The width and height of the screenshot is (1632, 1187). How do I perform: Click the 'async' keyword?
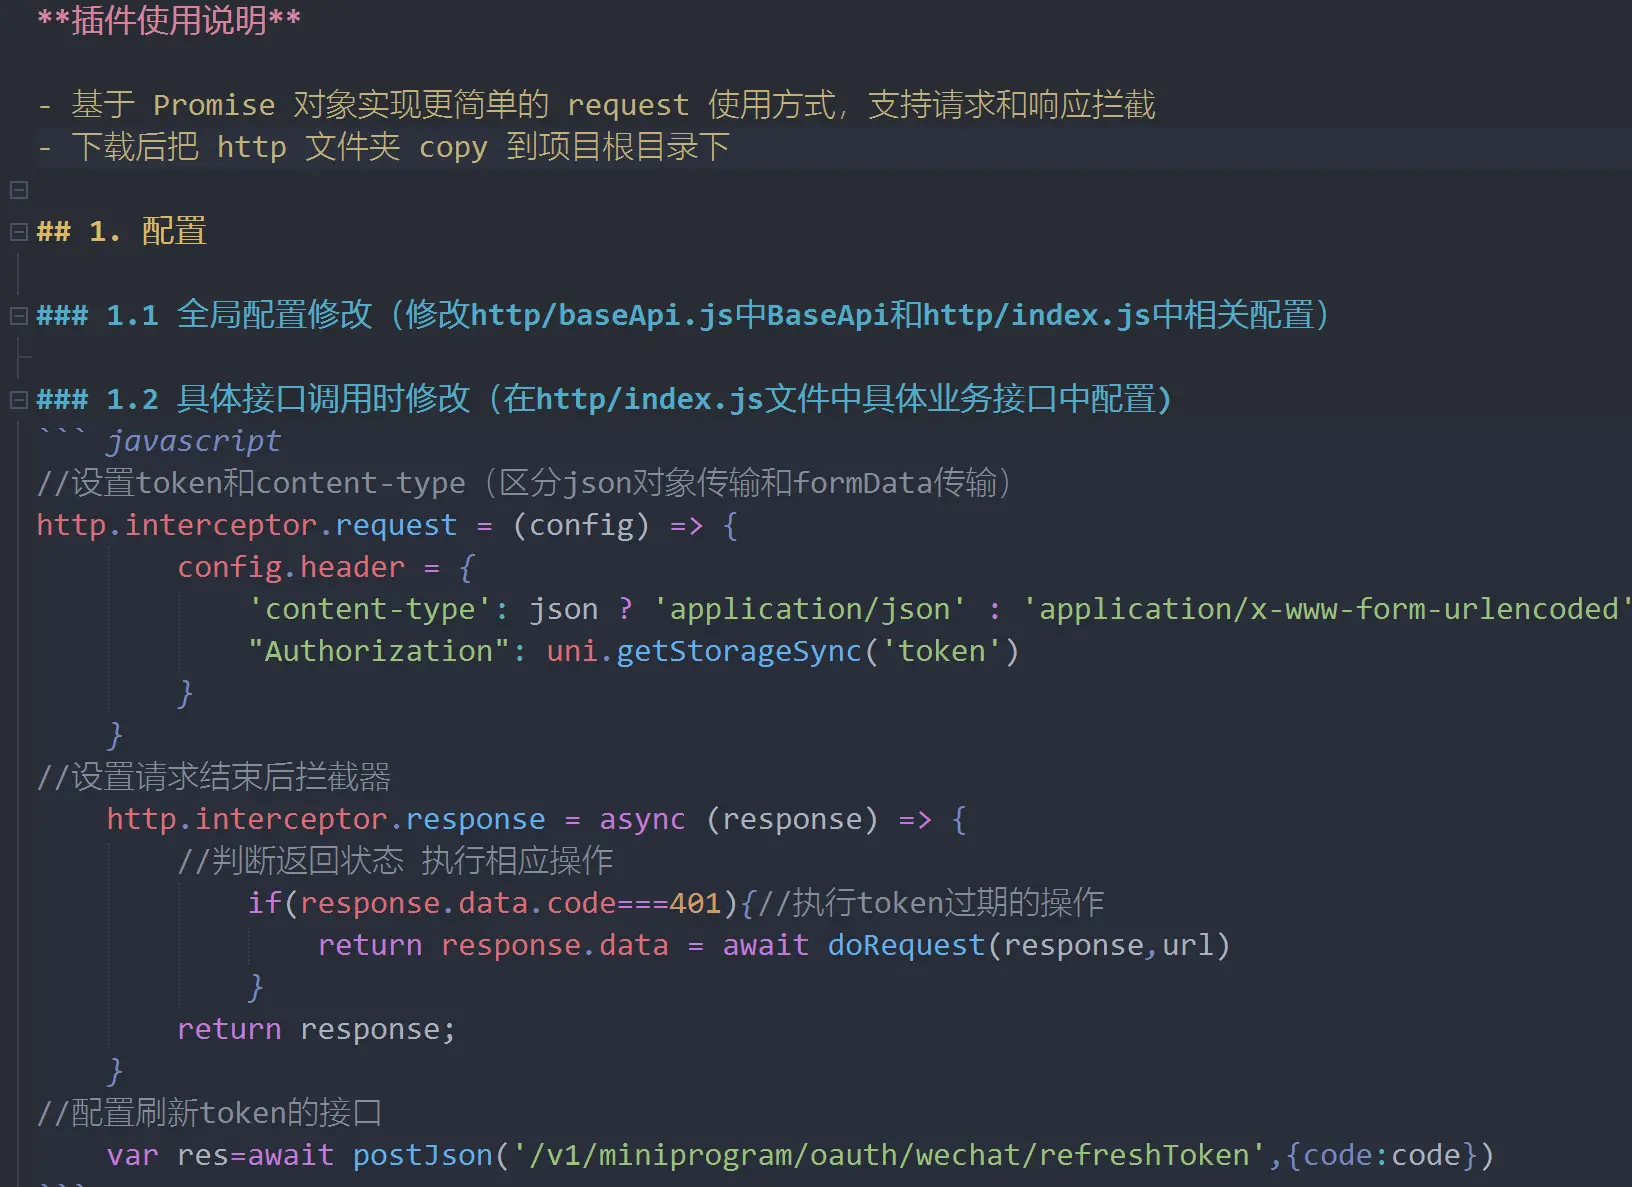pos(642,819)
